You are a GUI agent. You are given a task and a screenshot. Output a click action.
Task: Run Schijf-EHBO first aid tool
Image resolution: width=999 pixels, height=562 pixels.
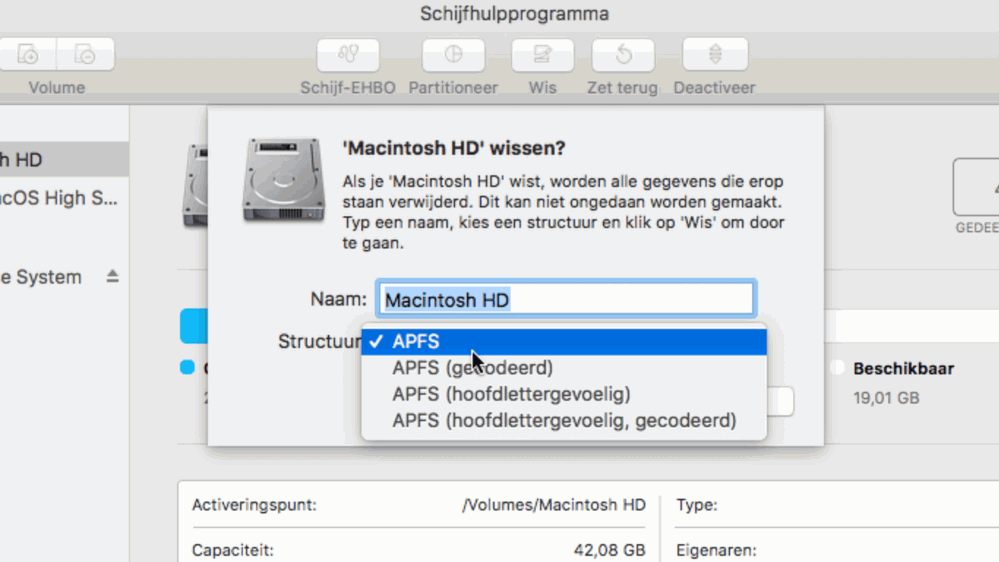coord(348,55)
